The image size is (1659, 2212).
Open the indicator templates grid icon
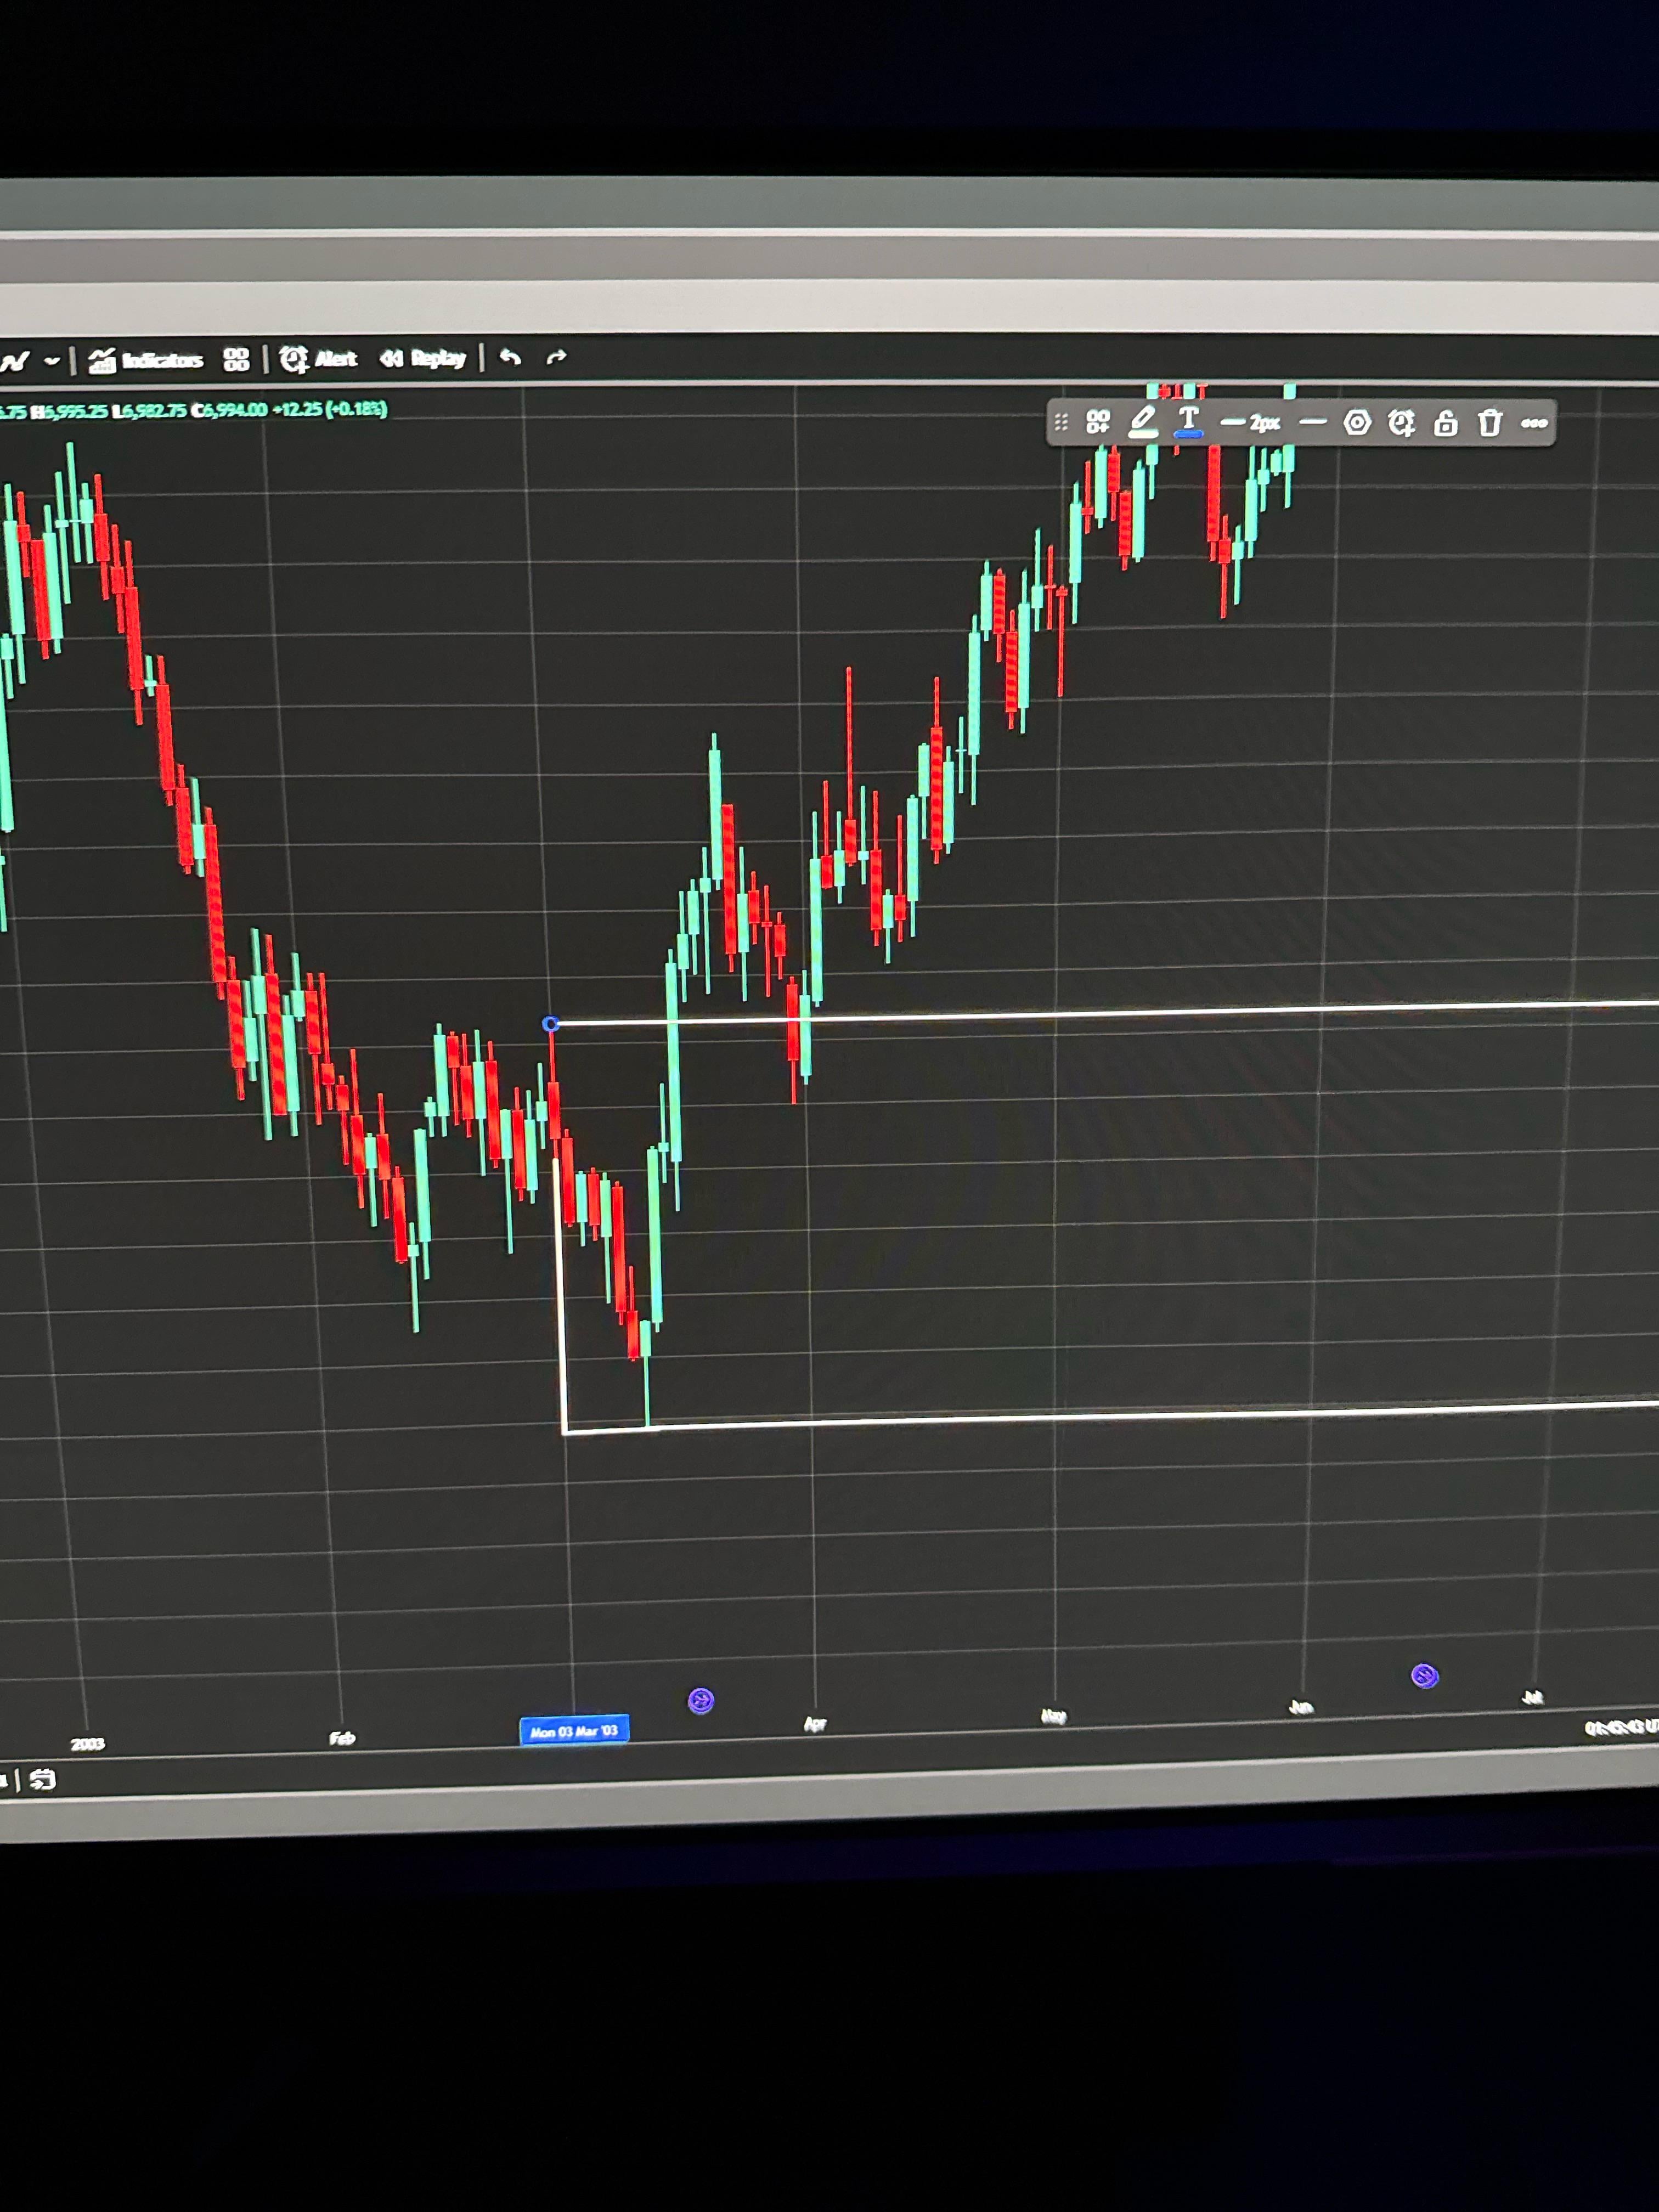pos(236,360)
